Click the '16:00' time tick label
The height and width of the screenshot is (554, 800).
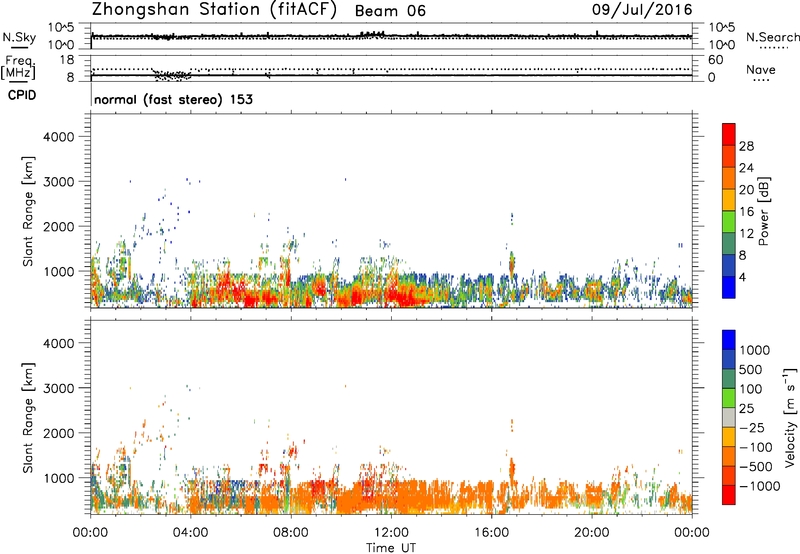(x=491, y=533)
